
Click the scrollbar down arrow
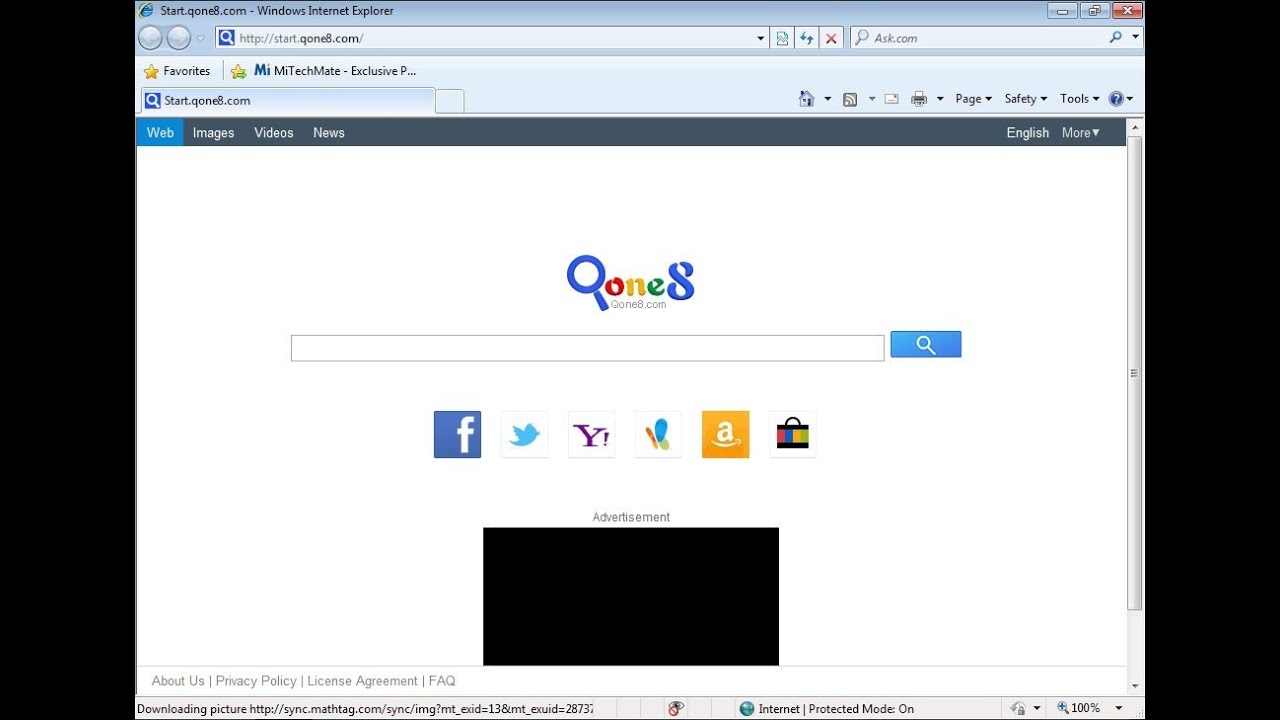tap(1134, 687)
